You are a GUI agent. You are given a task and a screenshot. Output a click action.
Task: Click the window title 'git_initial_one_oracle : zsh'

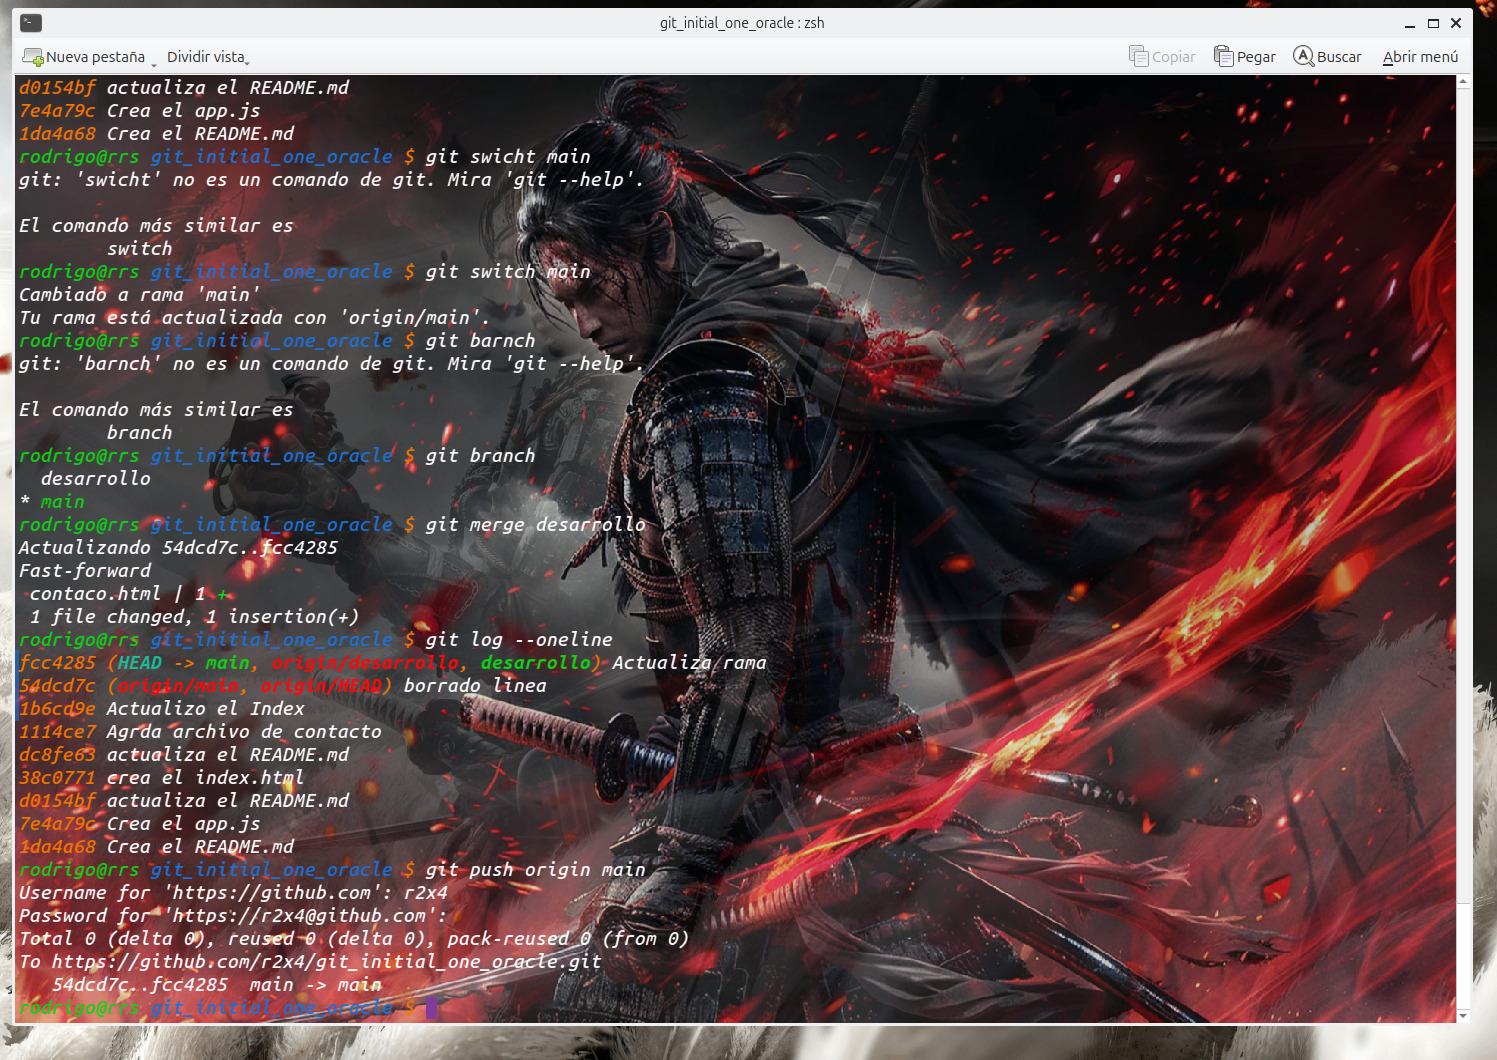742,23
